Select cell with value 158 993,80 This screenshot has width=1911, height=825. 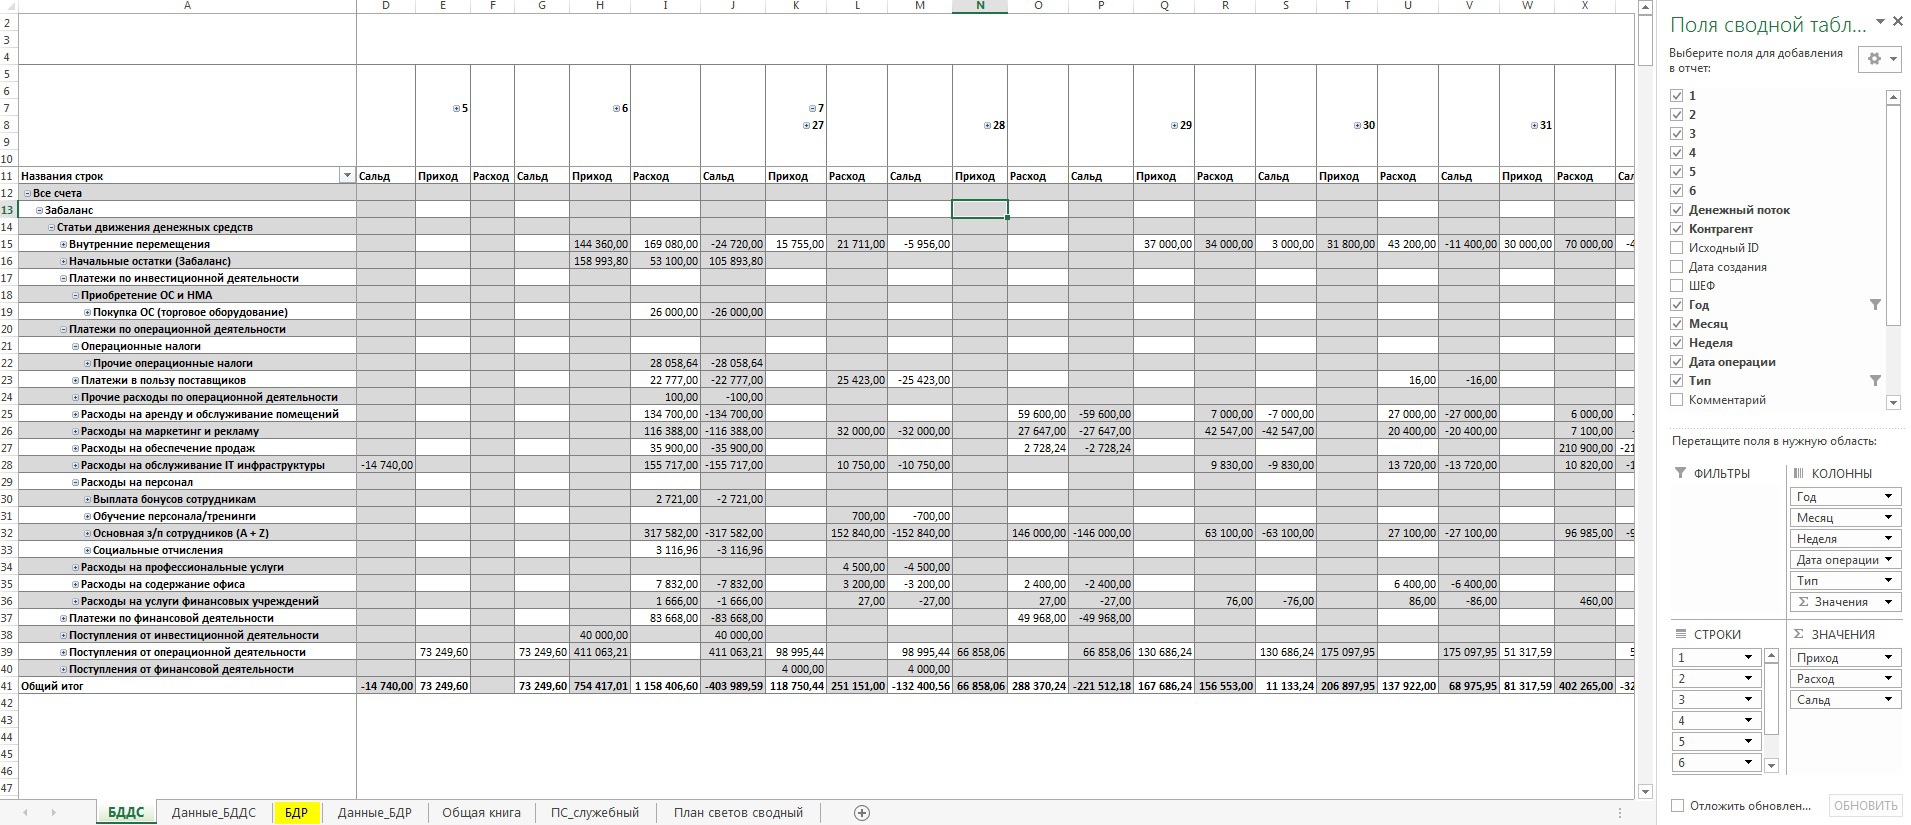click(x=600, y=262)
